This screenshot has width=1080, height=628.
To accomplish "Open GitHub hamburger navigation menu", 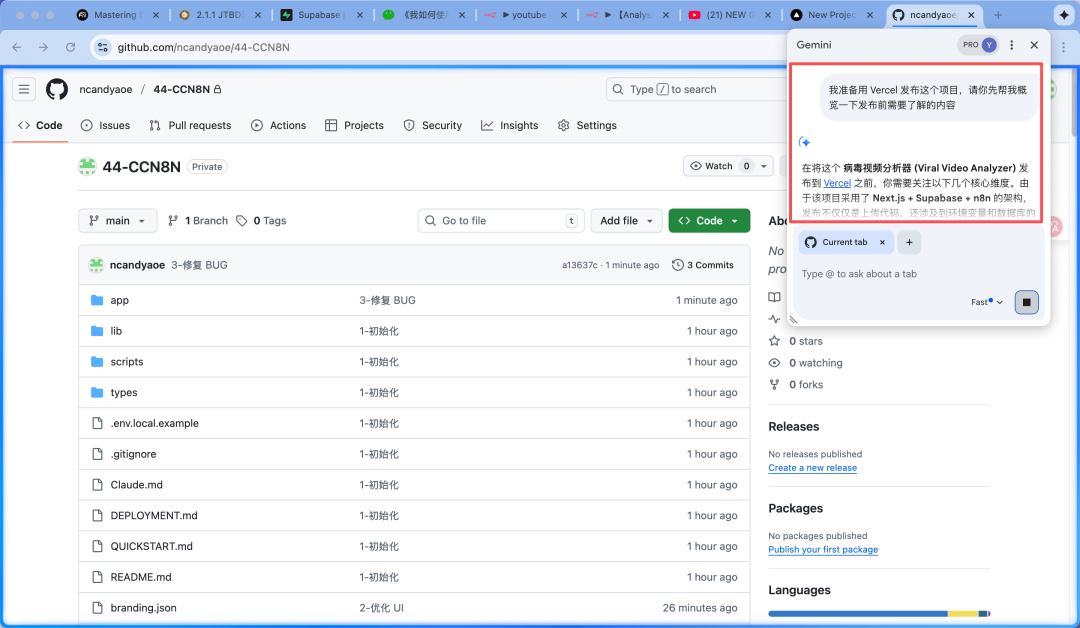I will (x=24, y=90).
